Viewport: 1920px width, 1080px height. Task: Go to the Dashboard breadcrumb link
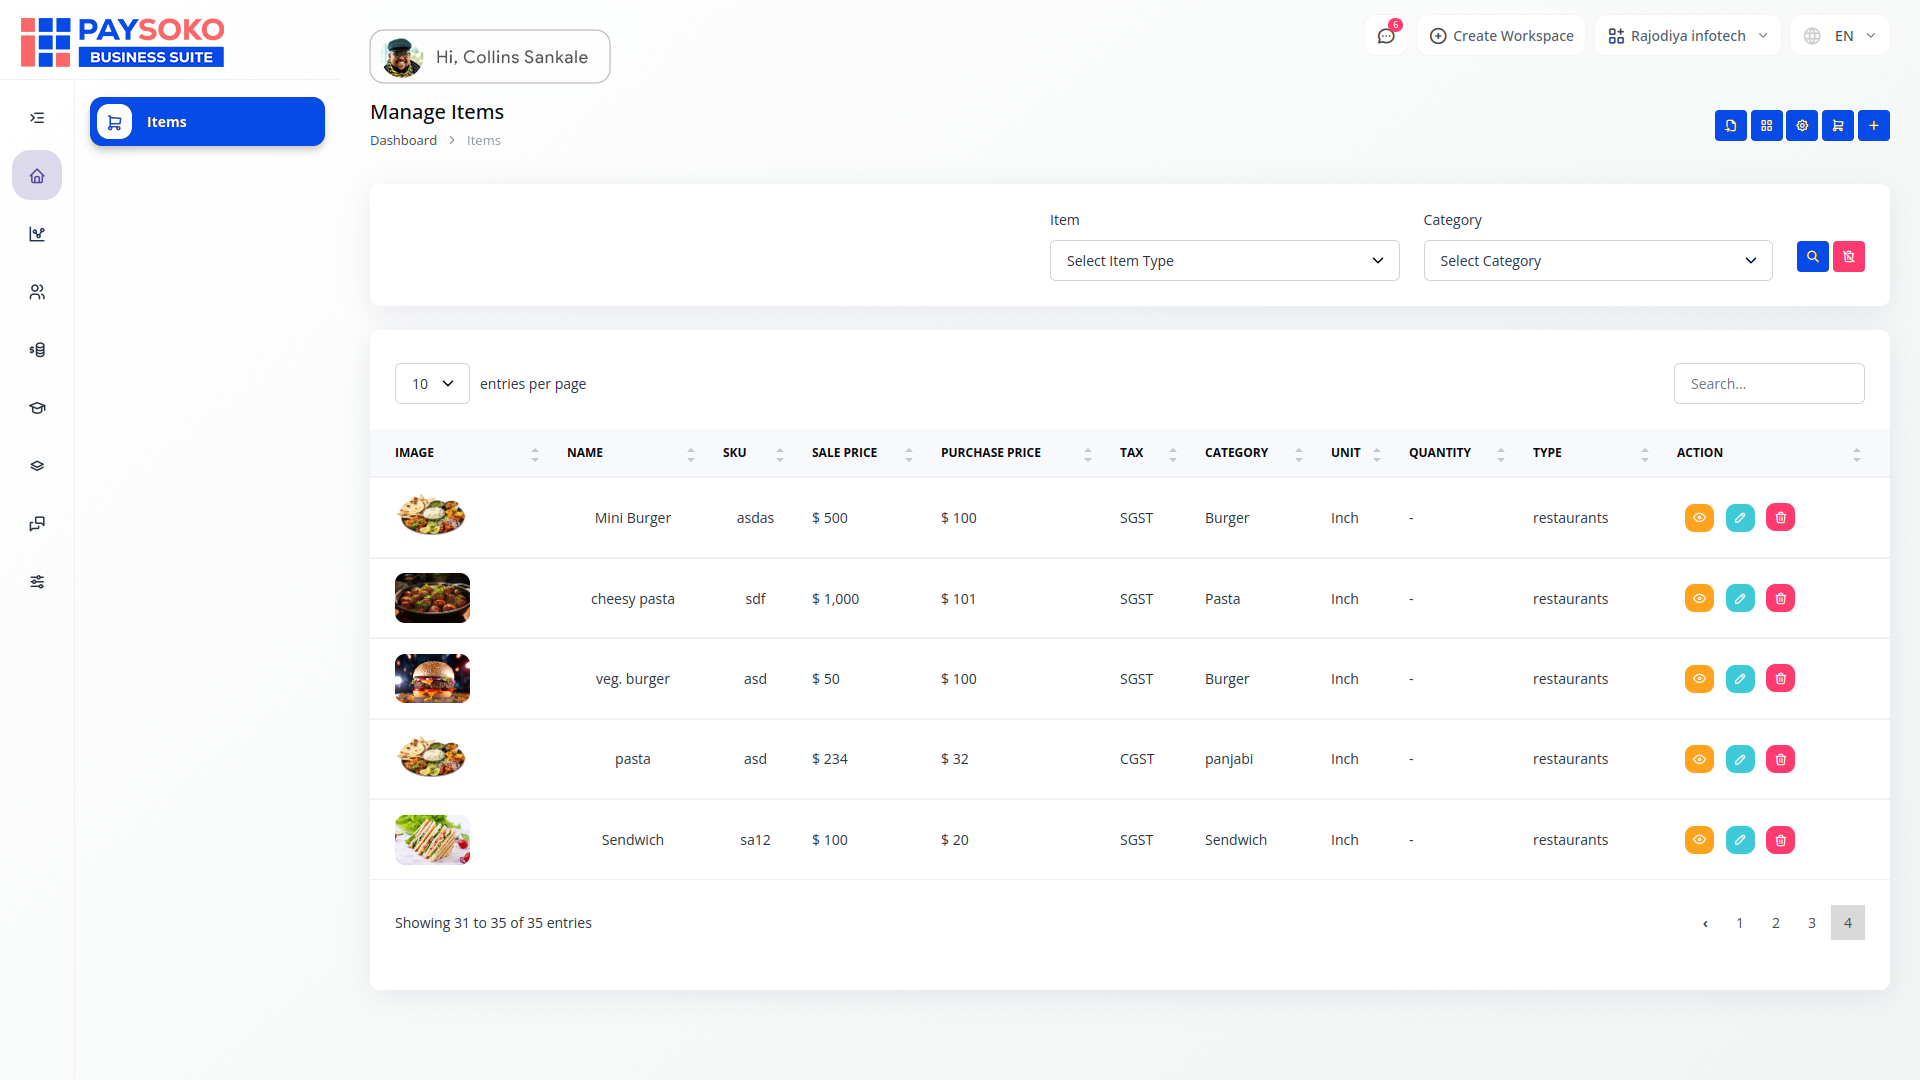403,141
